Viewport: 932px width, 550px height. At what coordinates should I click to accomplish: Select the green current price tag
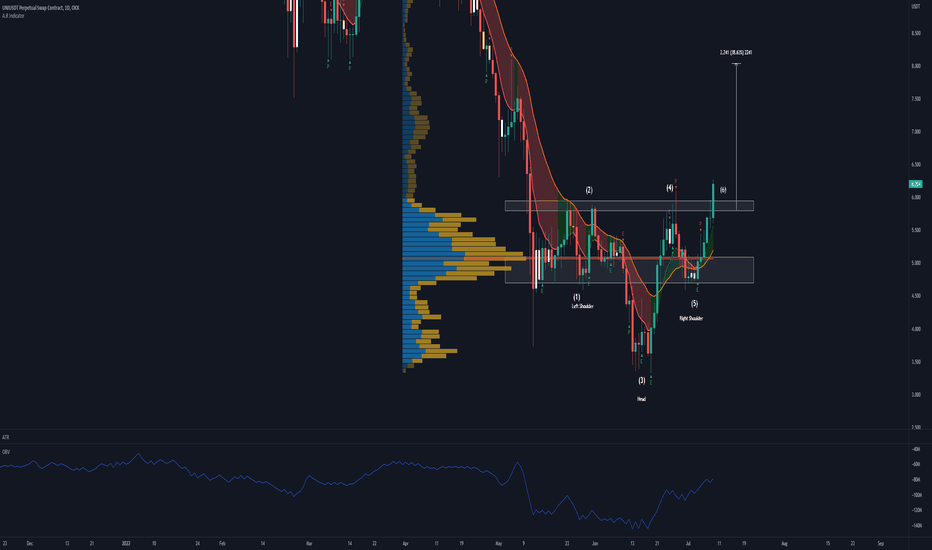click(915, 184)
